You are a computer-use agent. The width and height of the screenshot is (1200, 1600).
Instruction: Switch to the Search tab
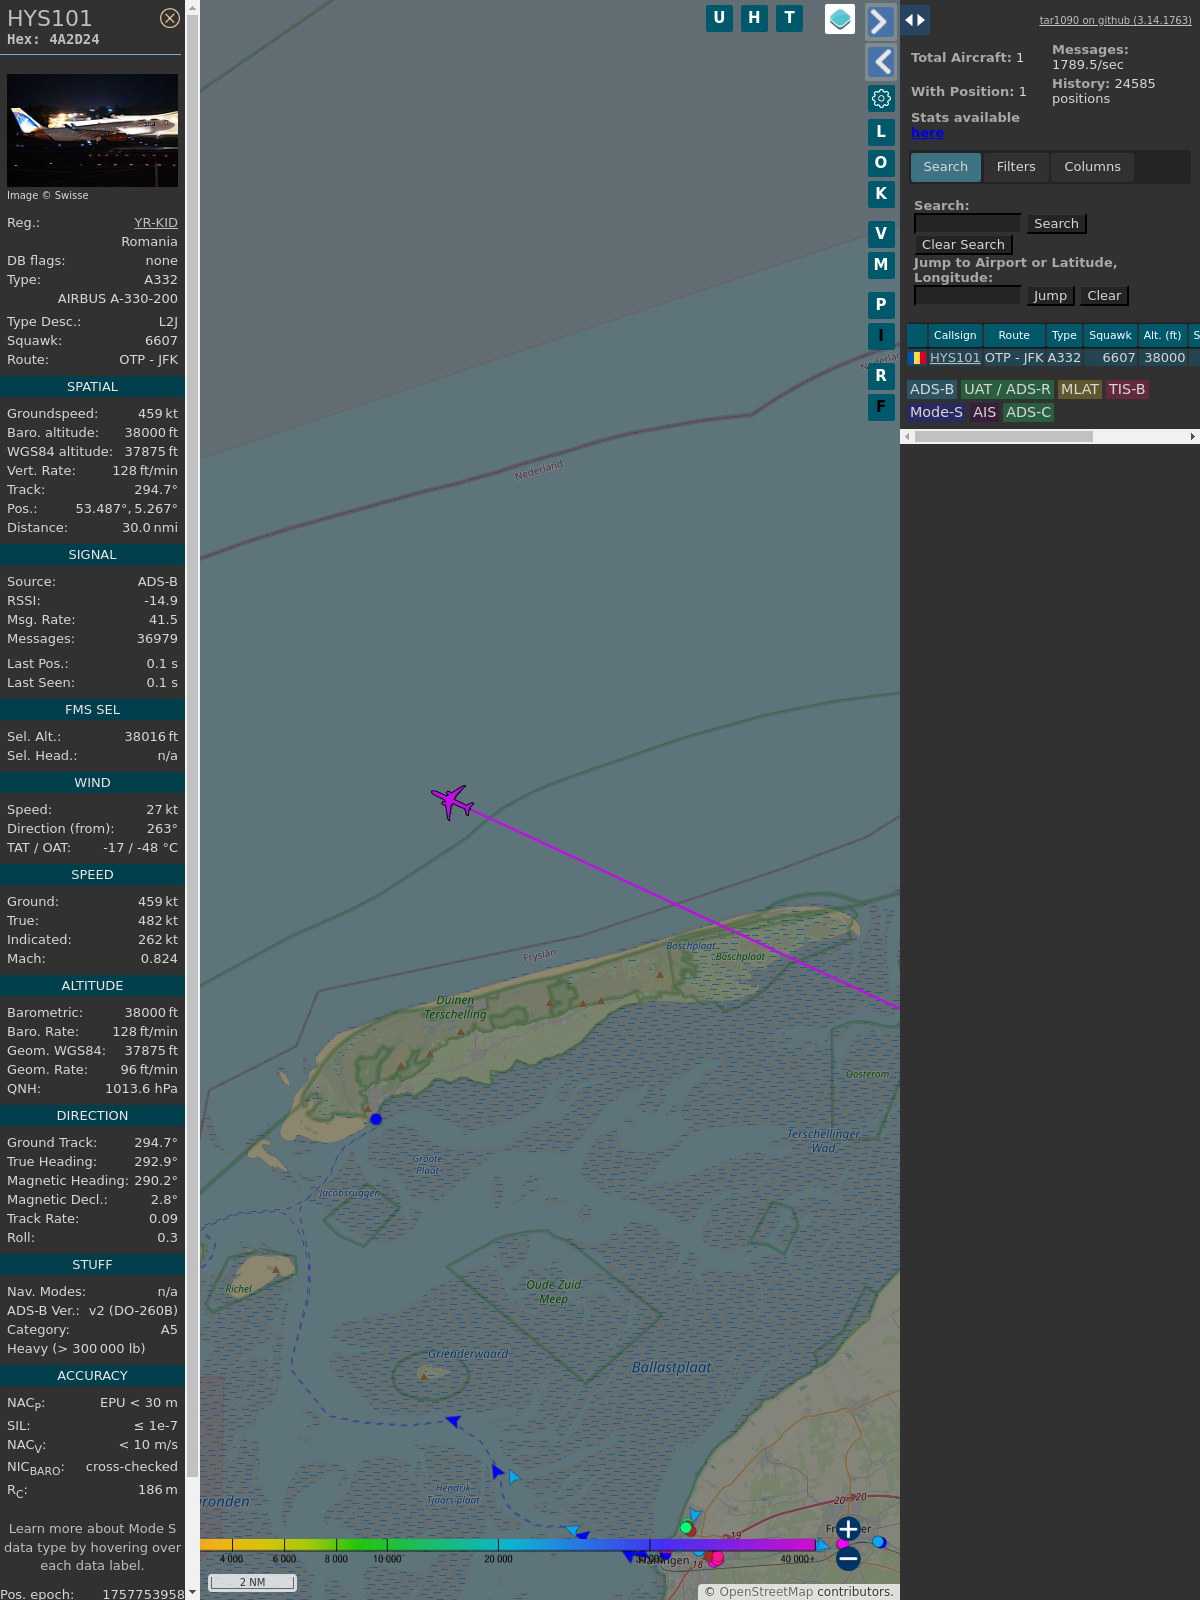tap(946, 167)
